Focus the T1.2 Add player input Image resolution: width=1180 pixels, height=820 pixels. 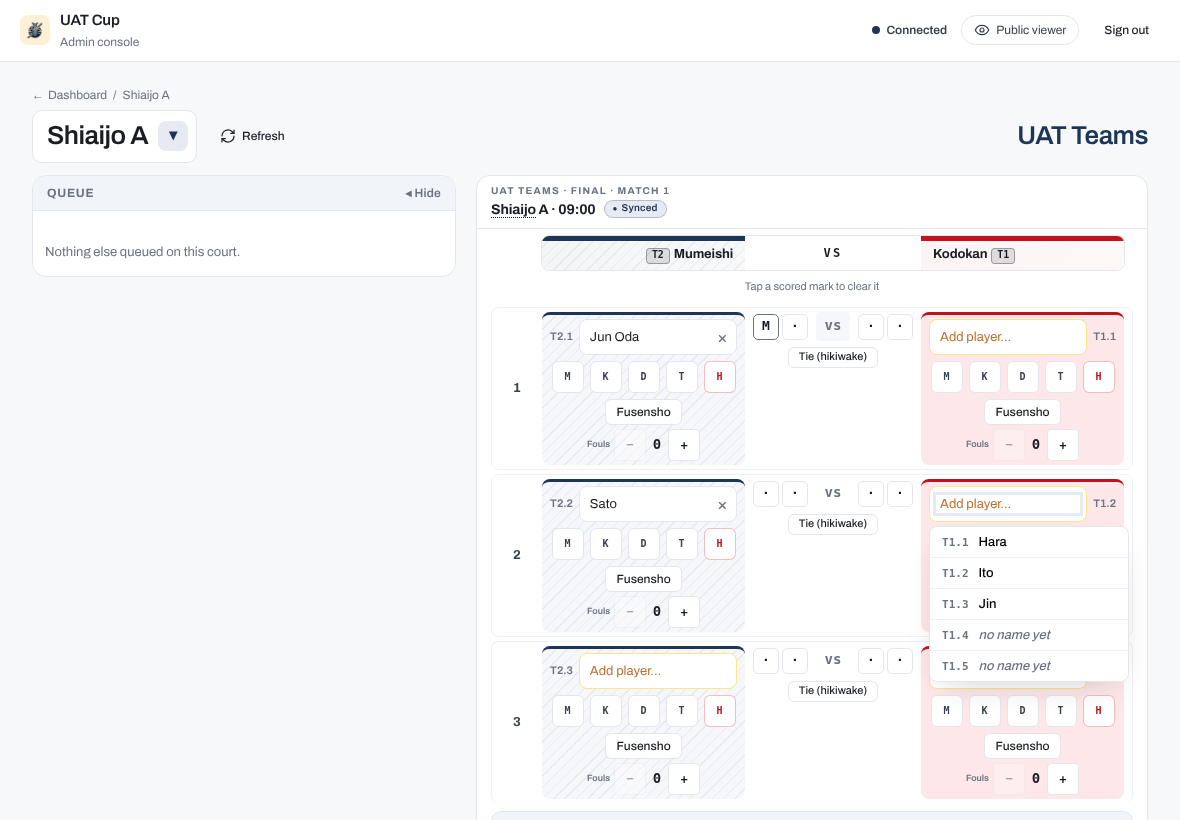click(x=1008, y=503)
